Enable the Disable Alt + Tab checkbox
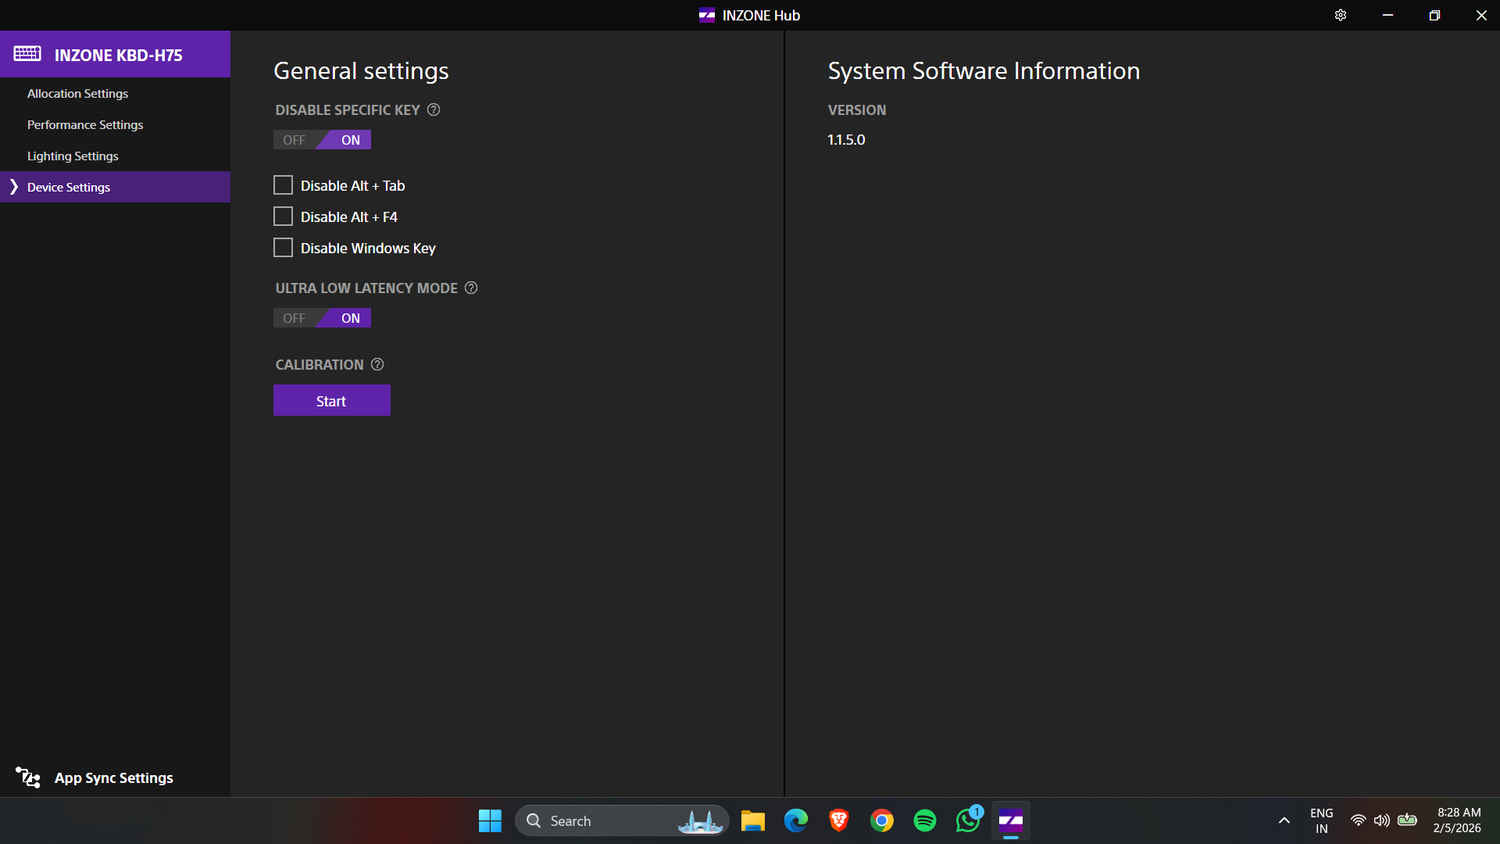The image size is (1500, 844). point(283,186)
